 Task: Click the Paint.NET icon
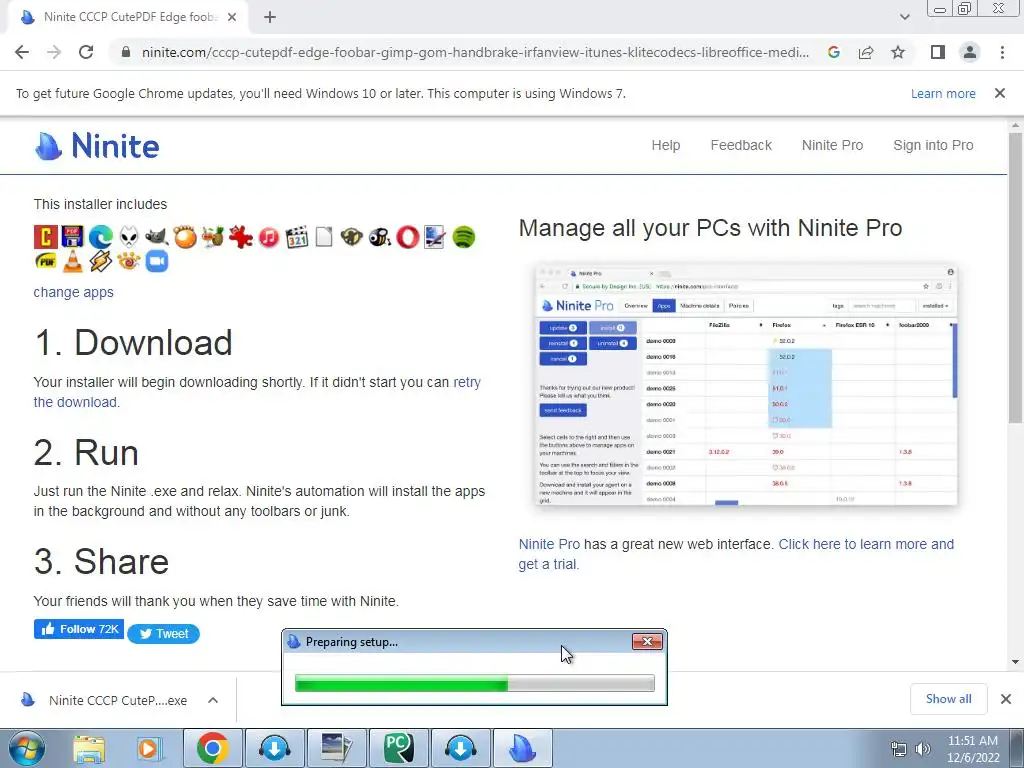(x=435, y=237)
